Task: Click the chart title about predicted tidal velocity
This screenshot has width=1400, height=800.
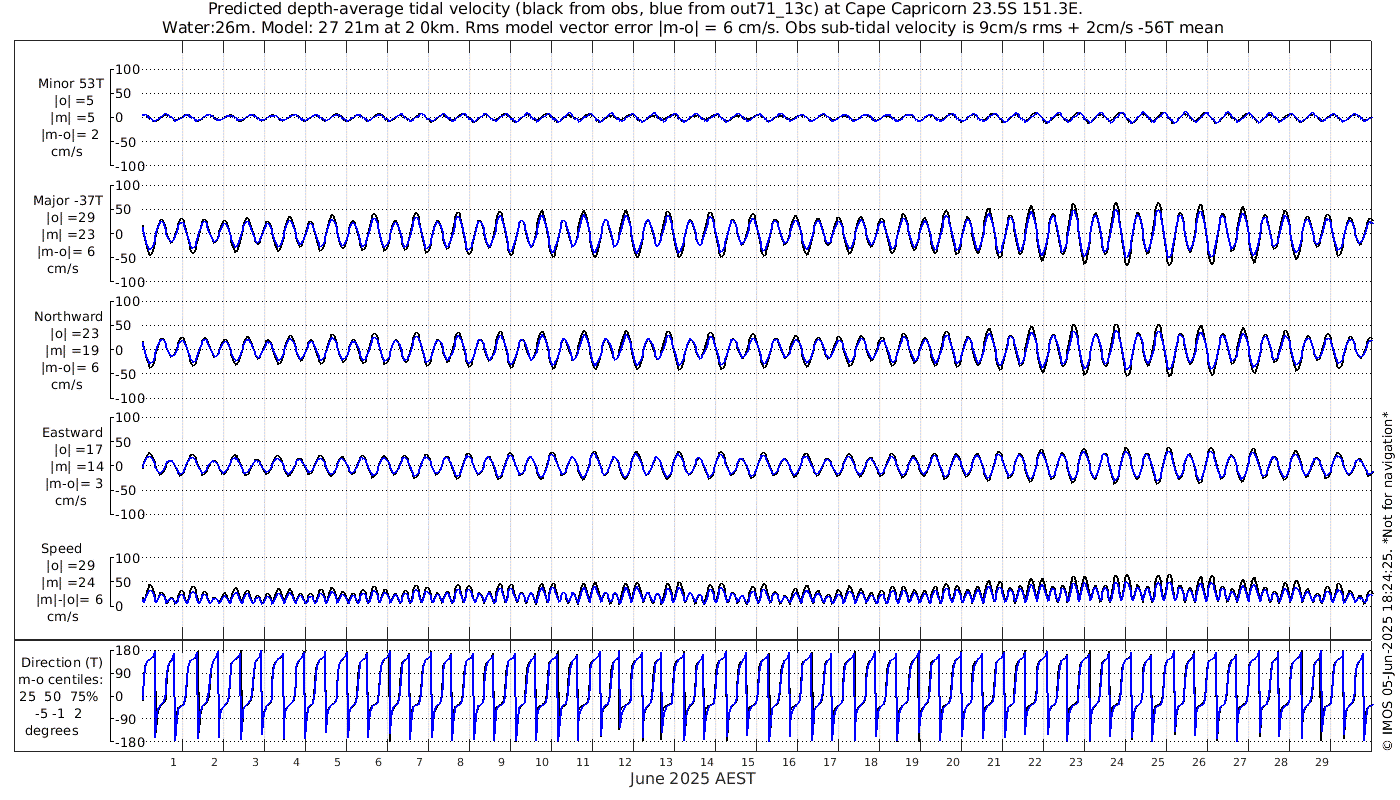Action: pos(691,9)
